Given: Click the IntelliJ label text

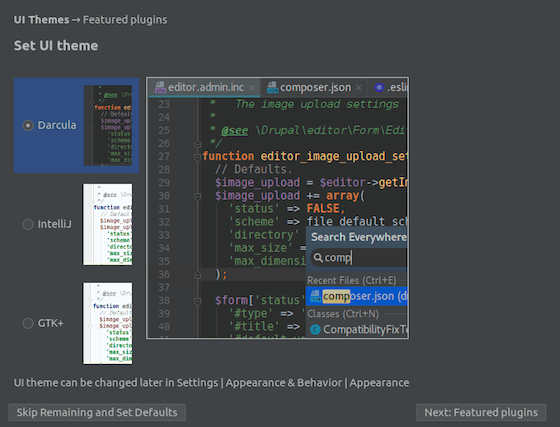Looking at the screenshot, I should click(55, 224).
